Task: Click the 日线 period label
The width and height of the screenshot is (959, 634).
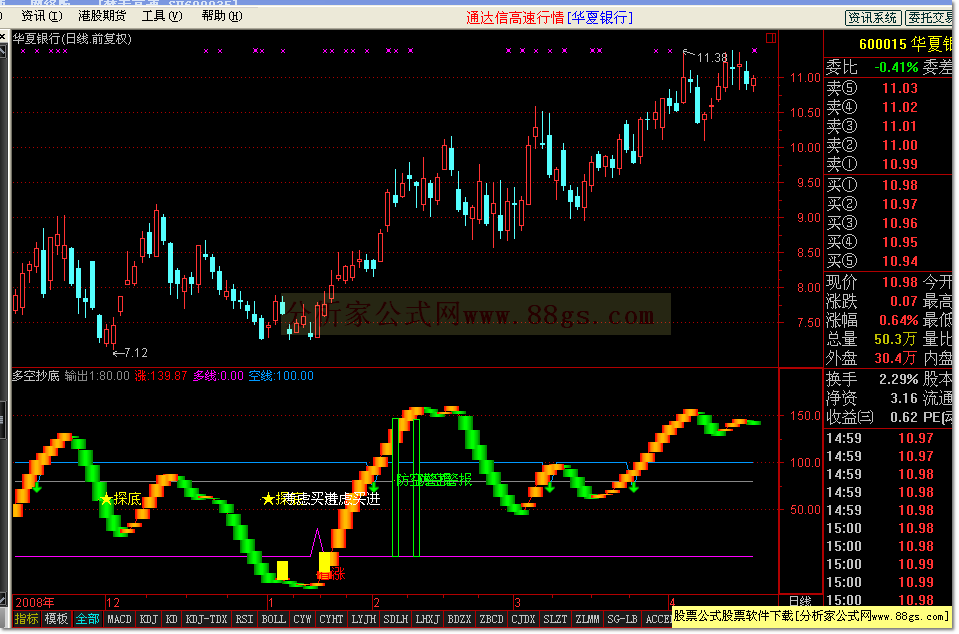Action: 800,602
